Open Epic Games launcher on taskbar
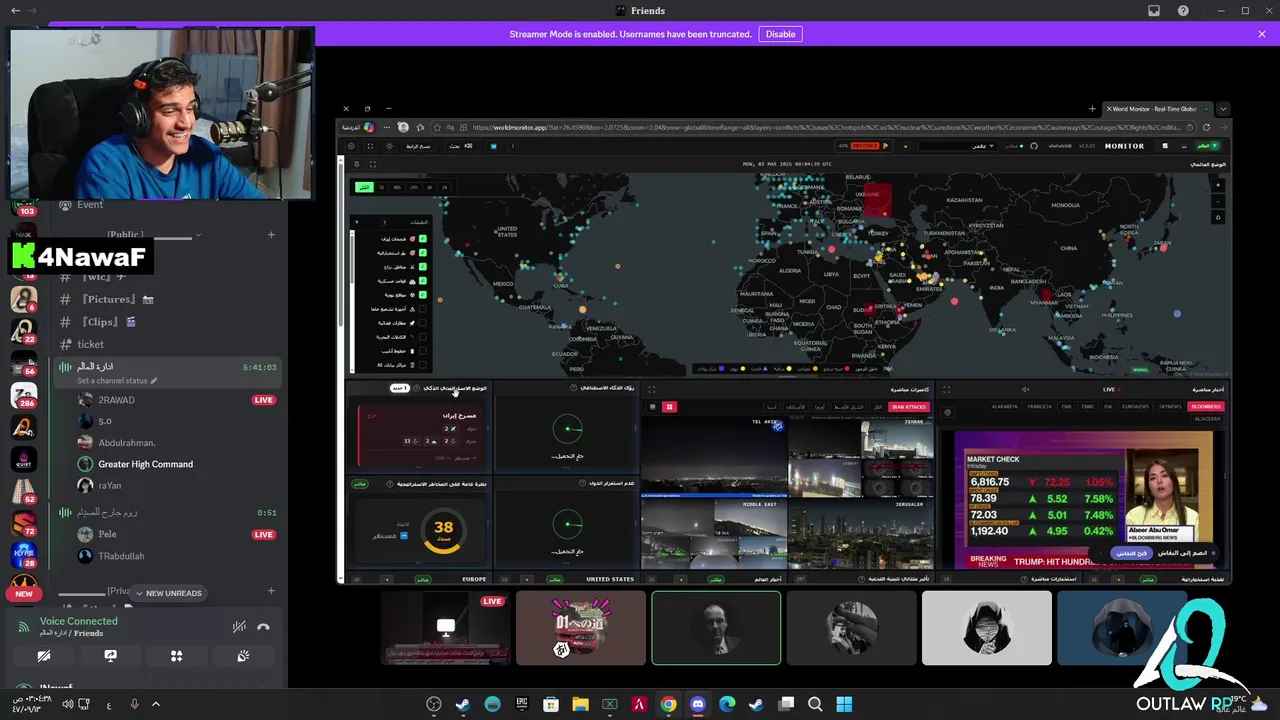This screenshot has height=720, width=1280. pyautogui.click(x=521, y=704)
